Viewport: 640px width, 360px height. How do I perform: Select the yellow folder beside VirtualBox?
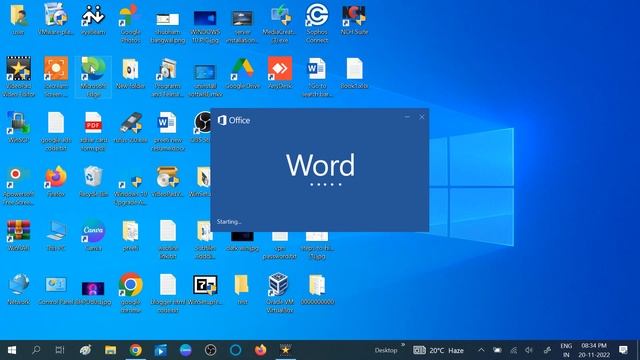[242, 289]
